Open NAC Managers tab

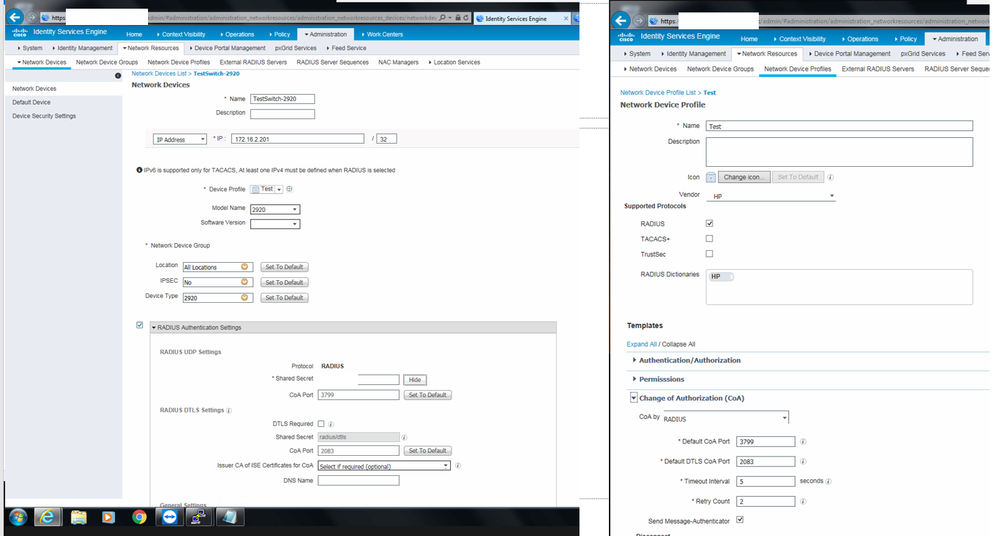(x=398, y=62)
